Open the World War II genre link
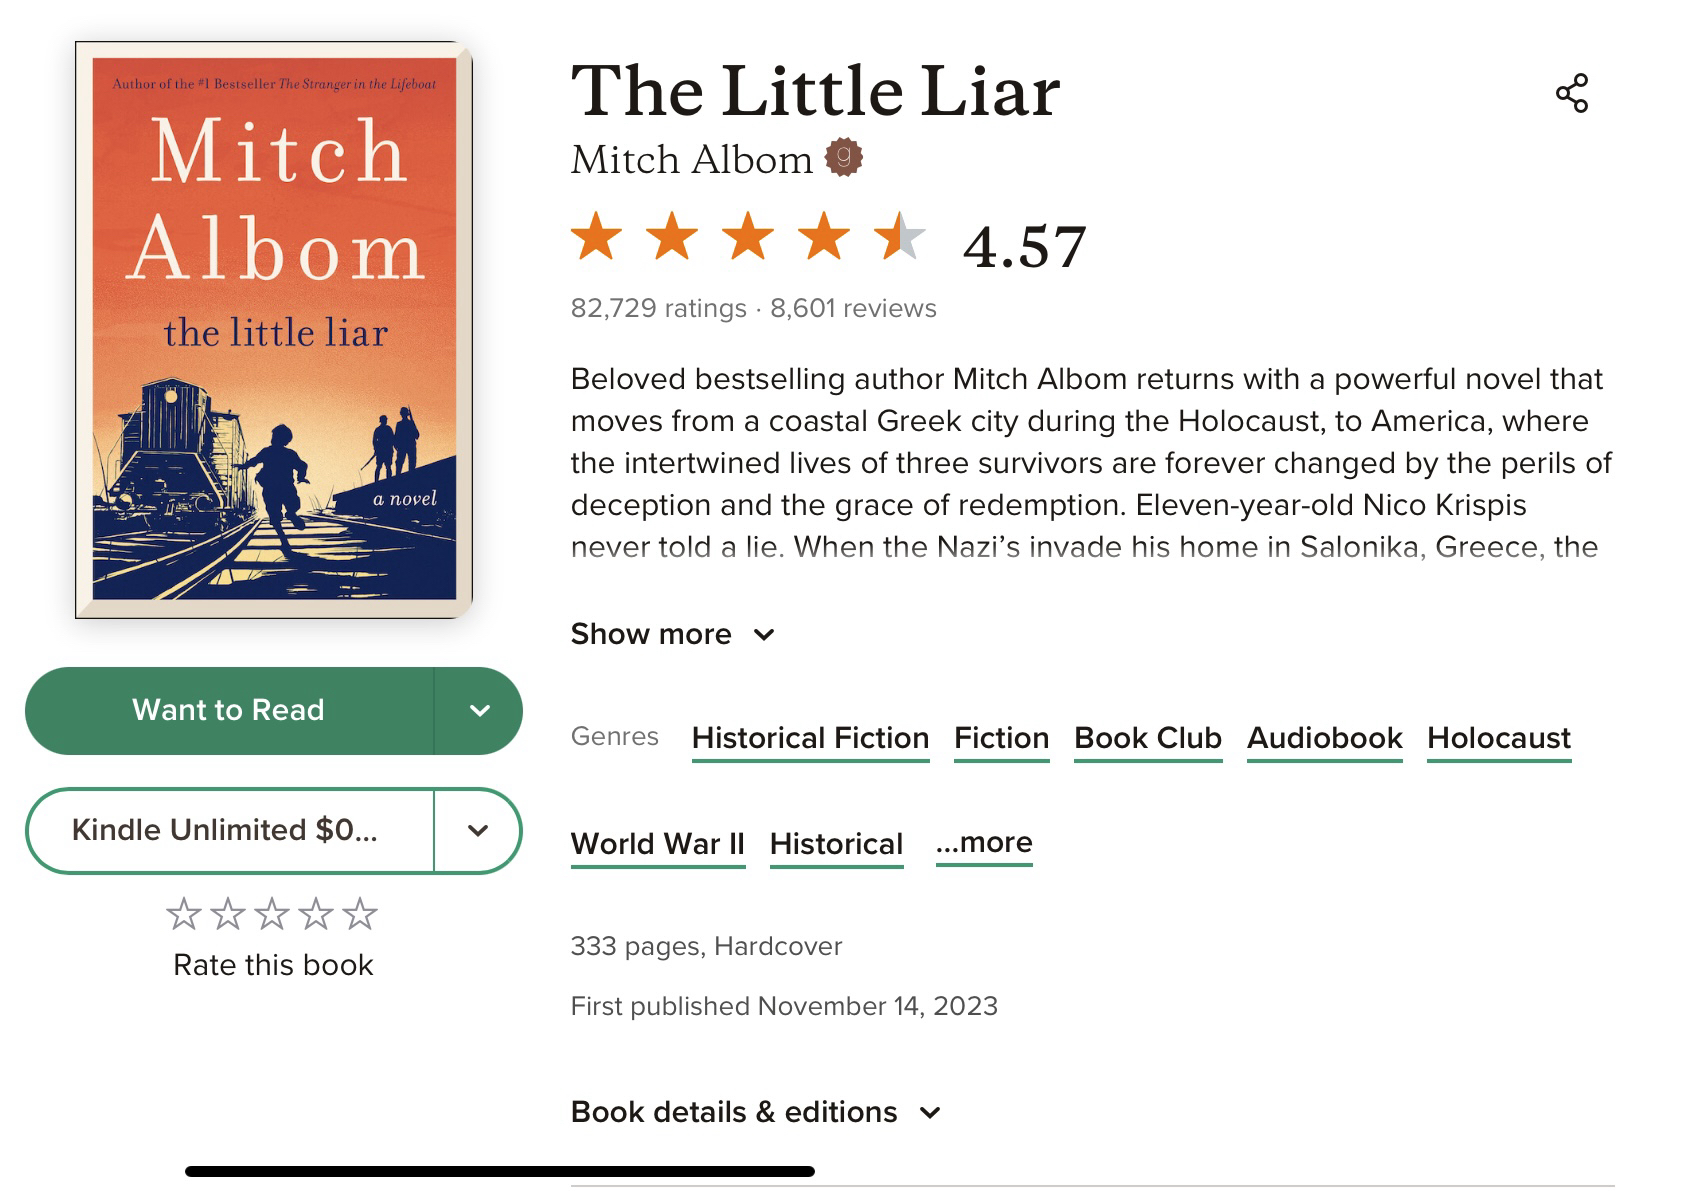 657,844
